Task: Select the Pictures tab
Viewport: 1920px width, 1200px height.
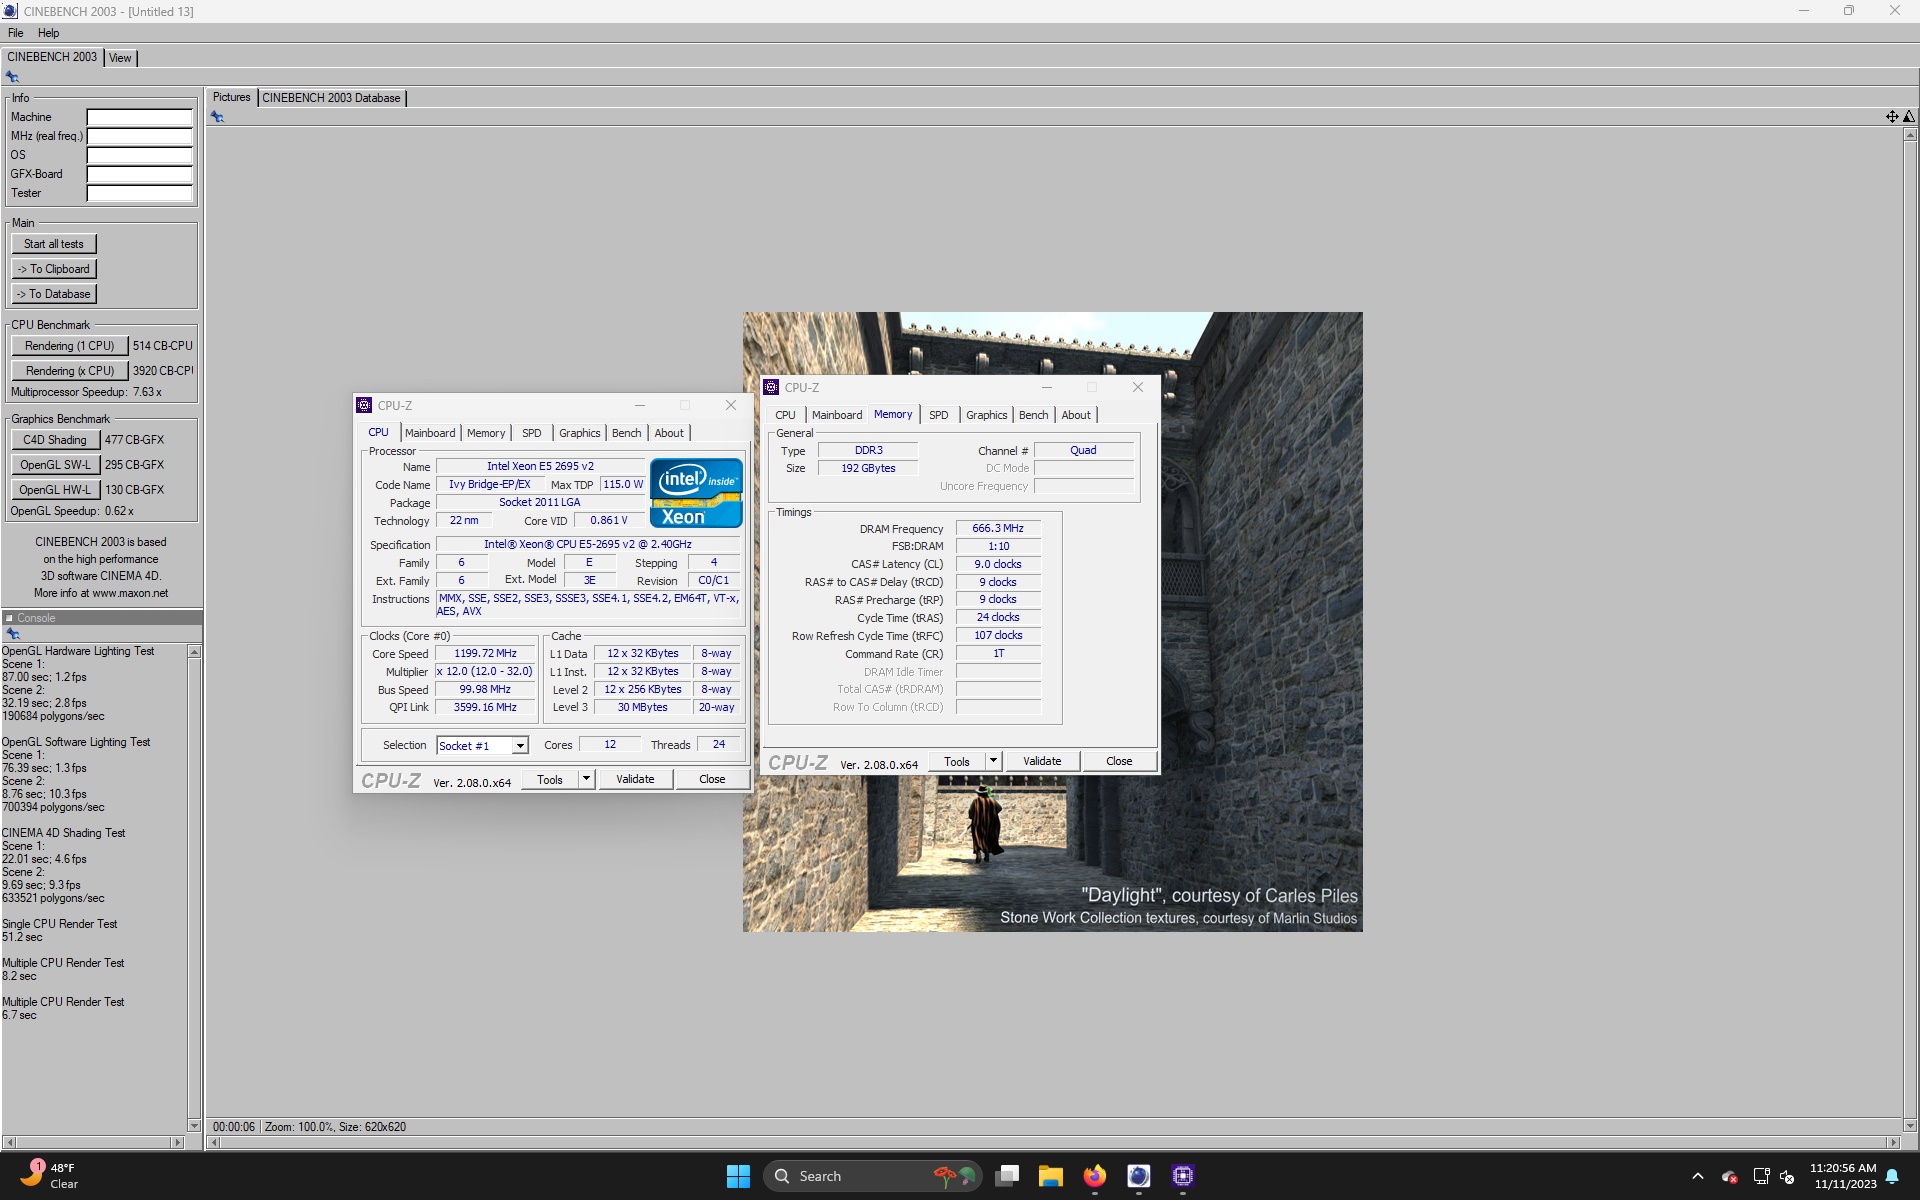Action: click(231, 97)
